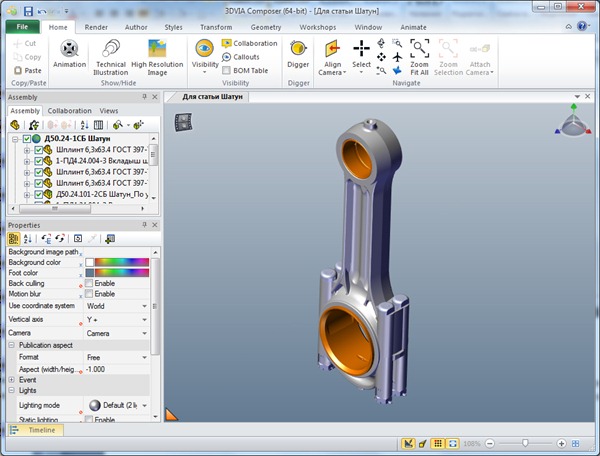Click the Background image path field
The height and width of the screenshot is (456, 600).
point(116,252)
